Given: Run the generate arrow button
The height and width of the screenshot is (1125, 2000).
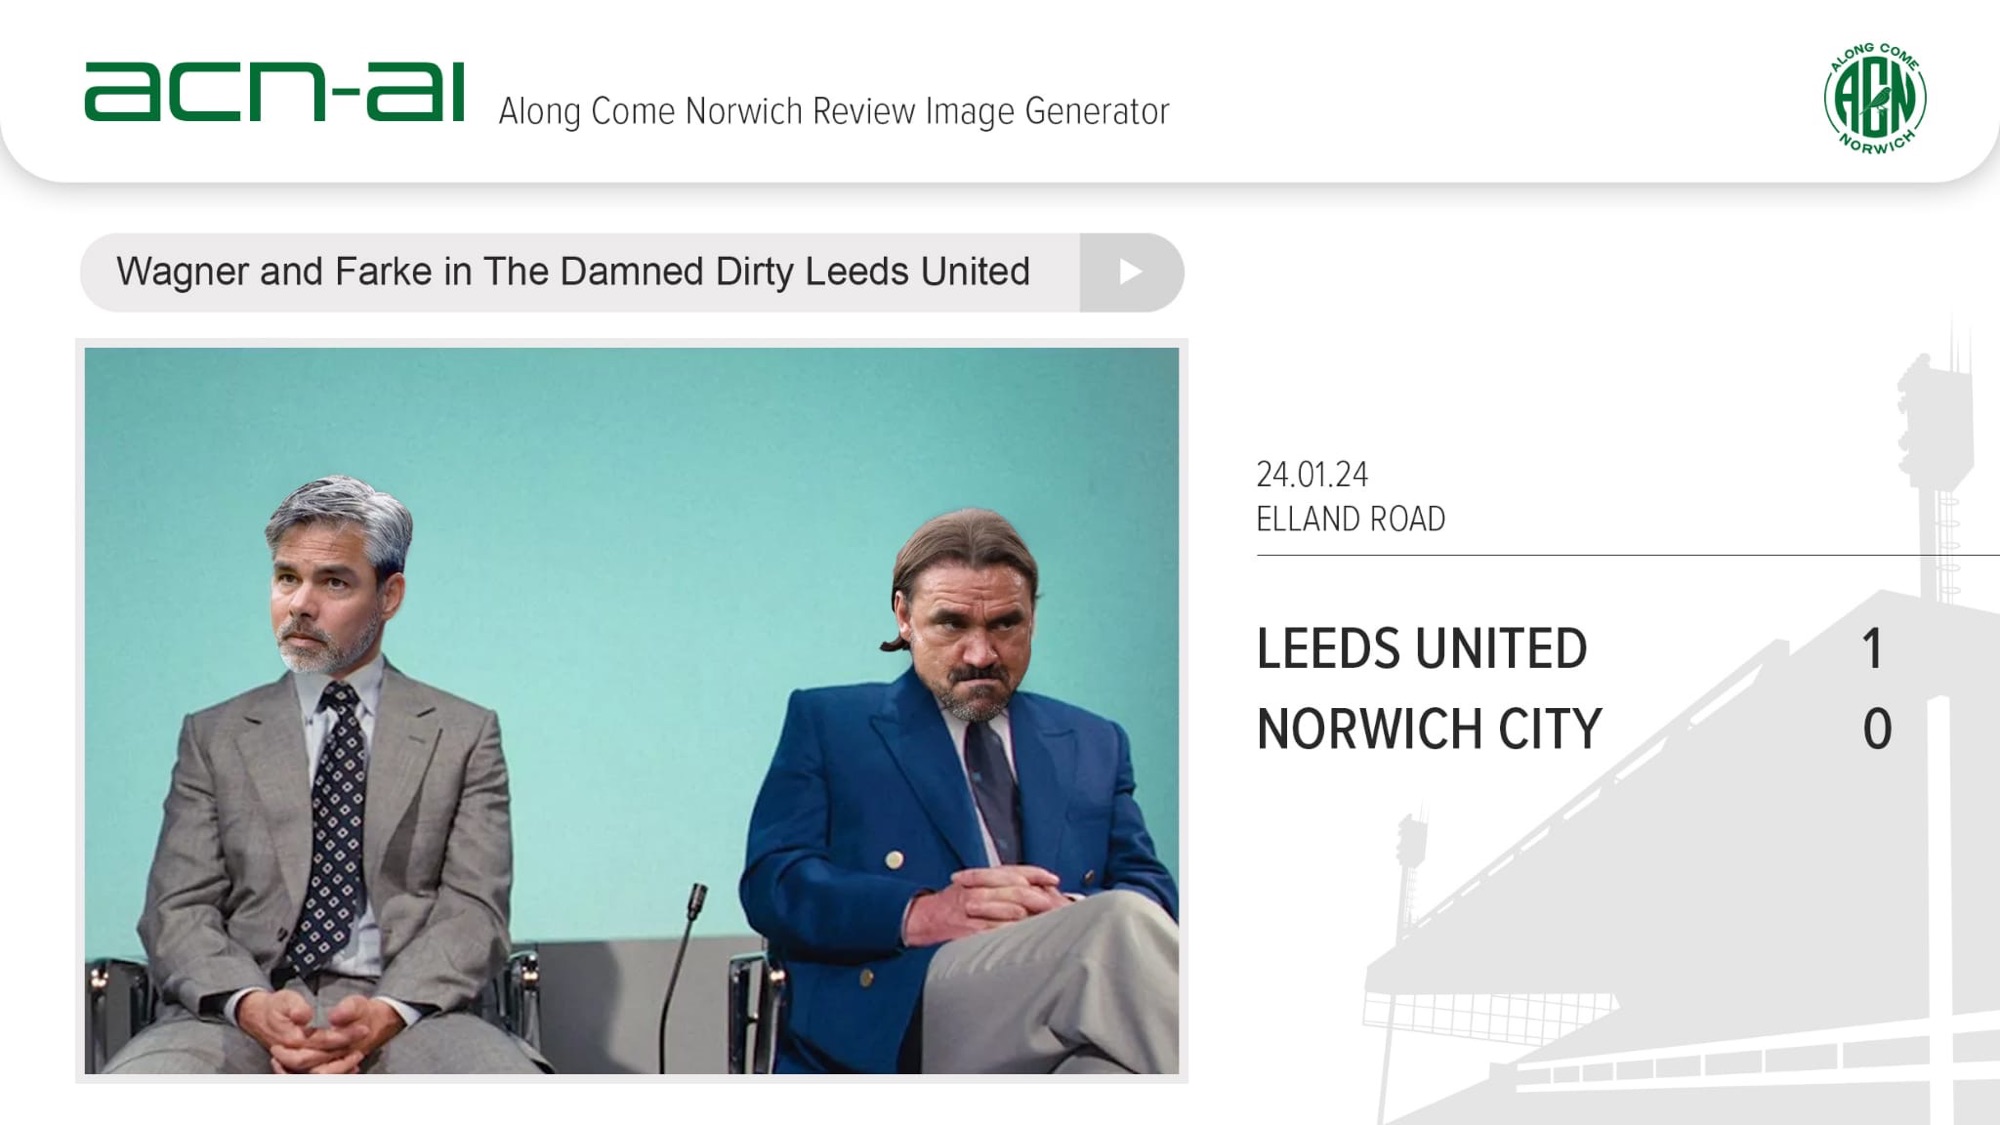Looking at the screenshot, I should coord(1131,272).
